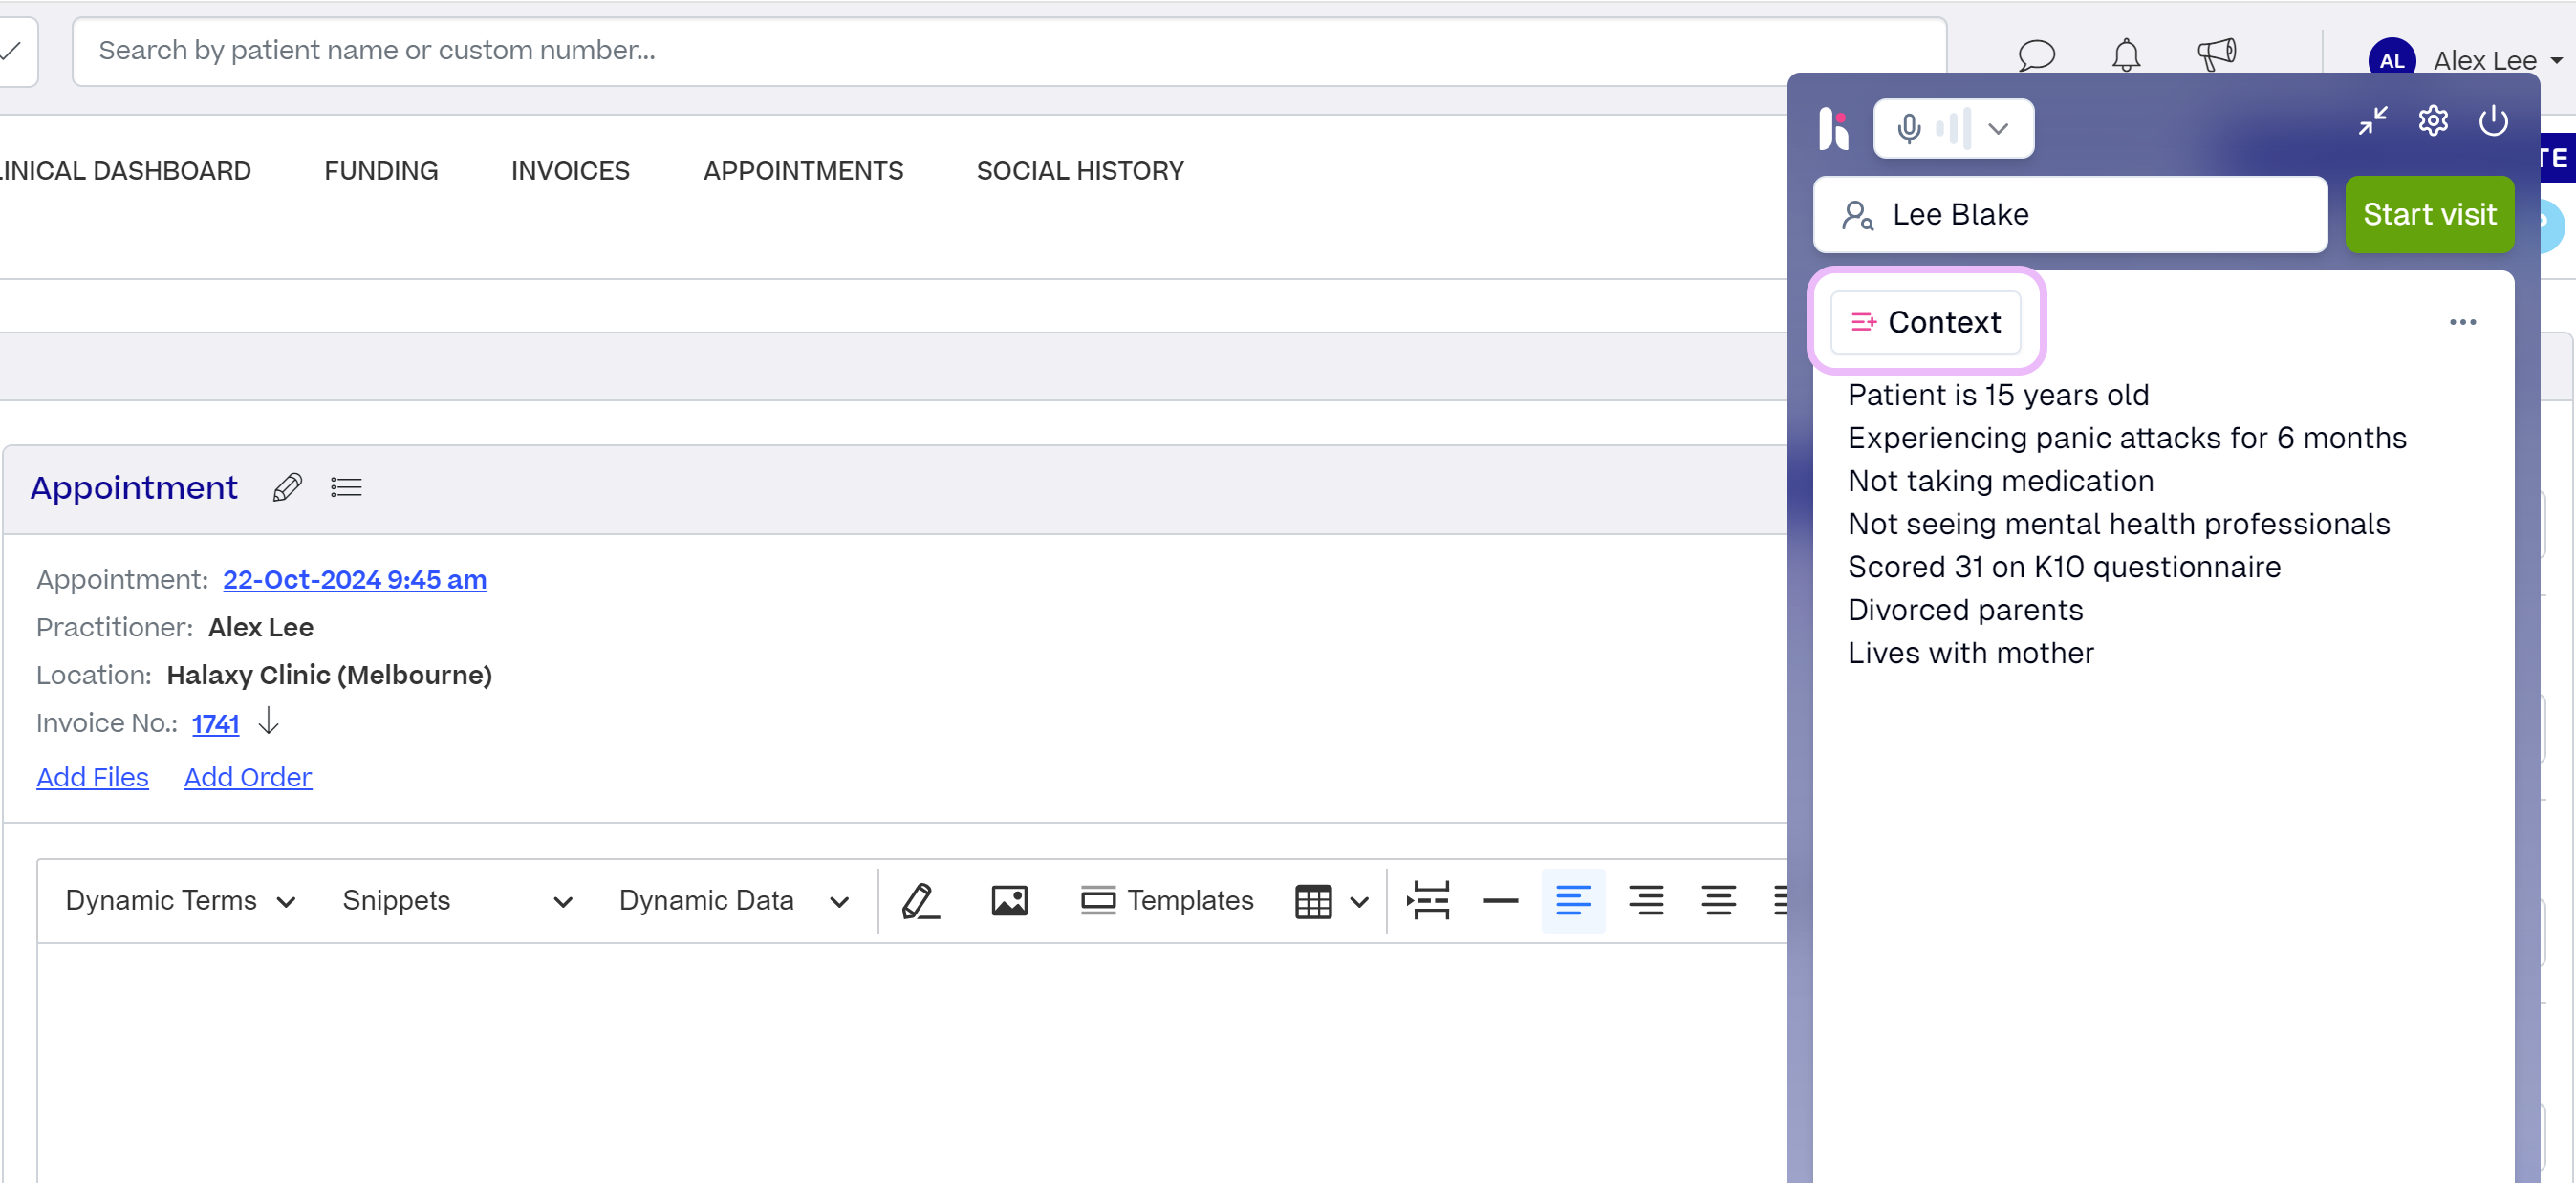Toggle left text alignment
This screenshot has height=1183, width=2576.
[1572, 901]
